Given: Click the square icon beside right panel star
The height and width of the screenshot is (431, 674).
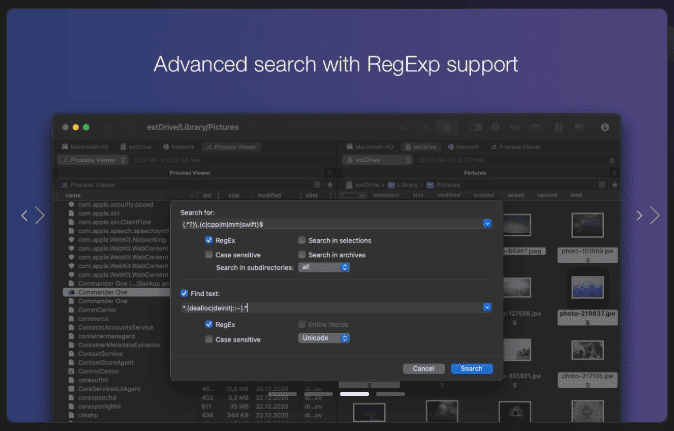Looking at the screenshot, I should click(x=602, y=185).
